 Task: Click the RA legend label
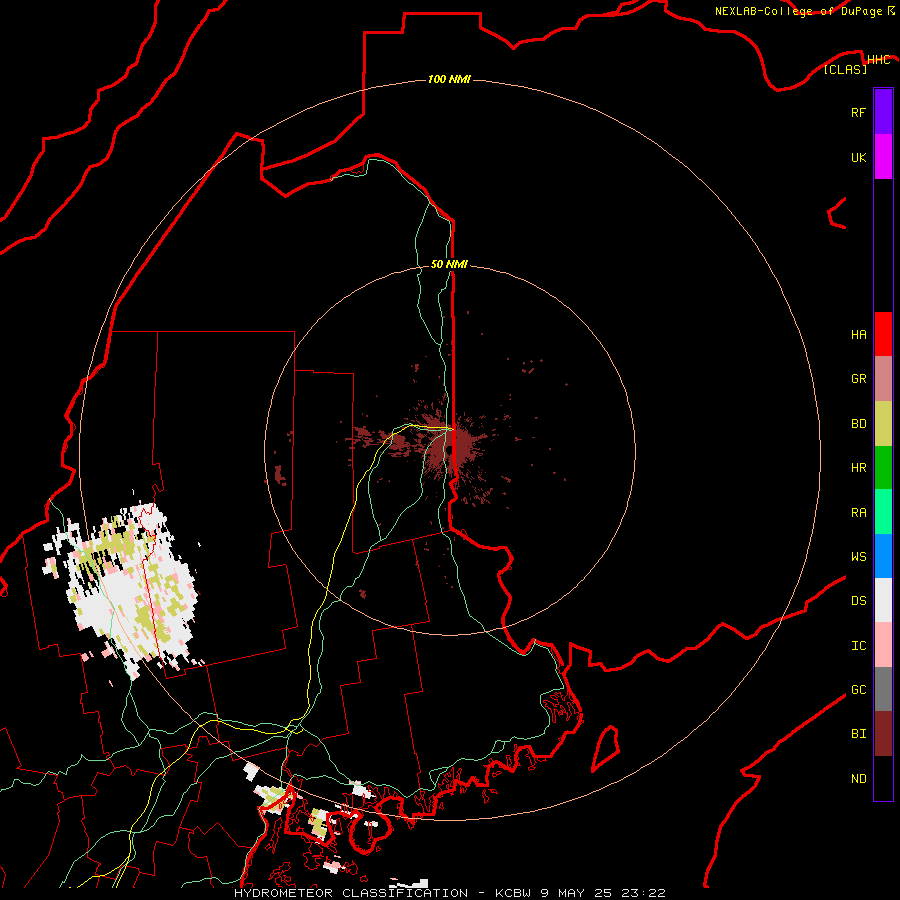[x=858, y=512]
